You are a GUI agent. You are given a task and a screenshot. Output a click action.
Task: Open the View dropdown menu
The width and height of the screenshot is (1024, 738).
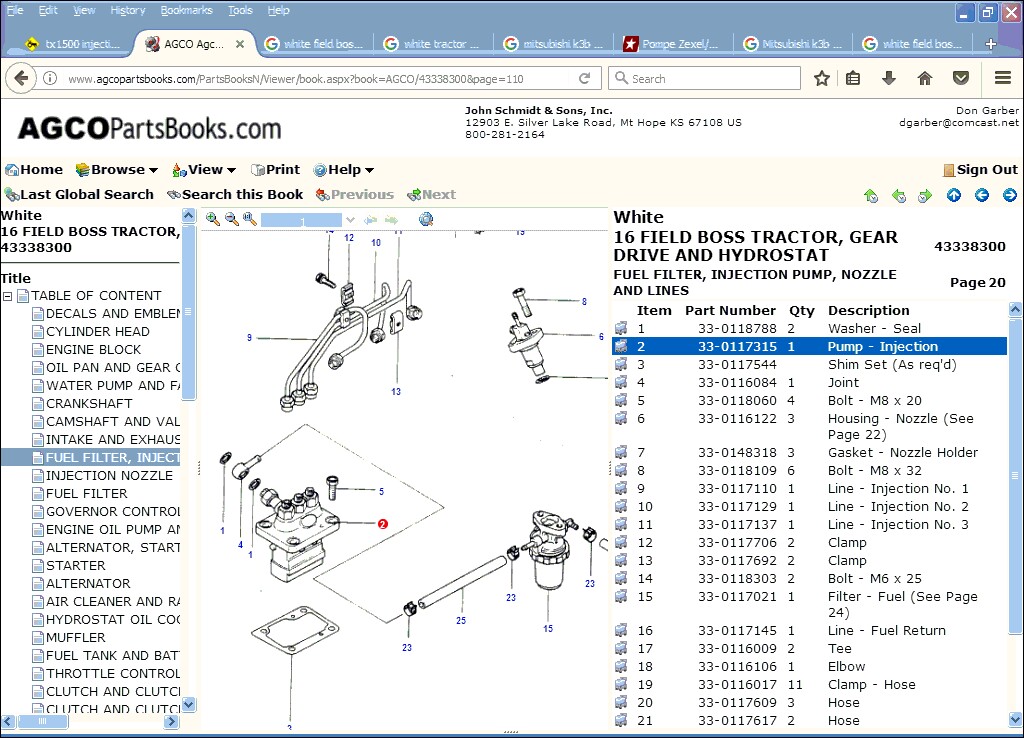[x=204, y=170]
